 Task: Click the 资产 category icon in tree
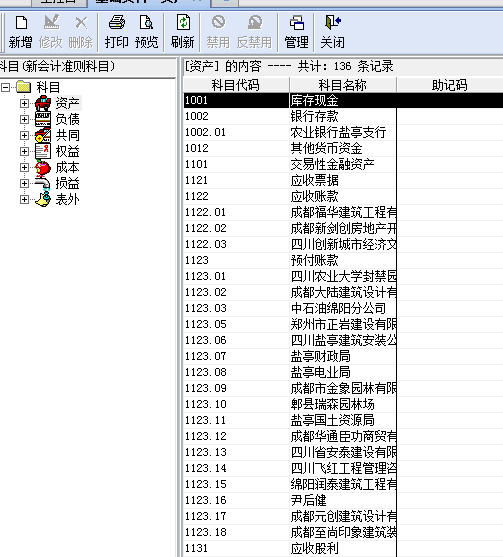point(43,103)
